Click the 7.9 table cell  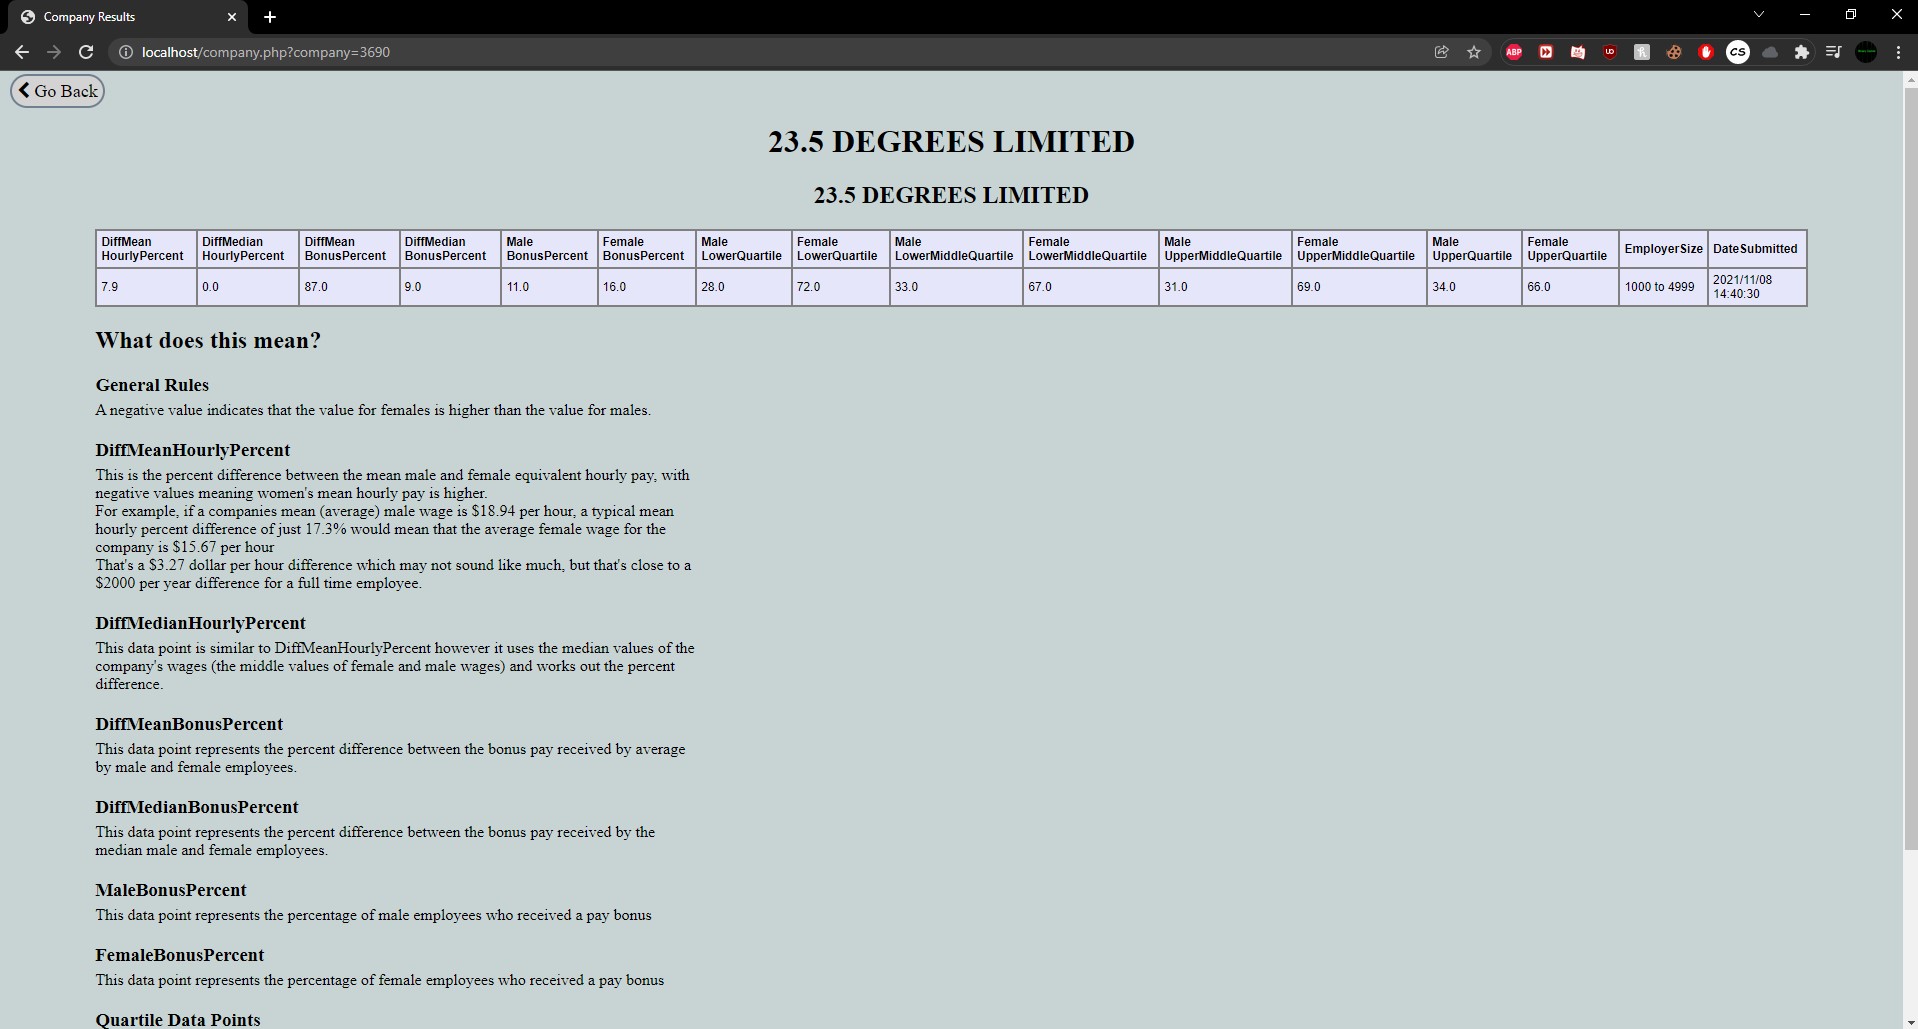tap(146, 287)
